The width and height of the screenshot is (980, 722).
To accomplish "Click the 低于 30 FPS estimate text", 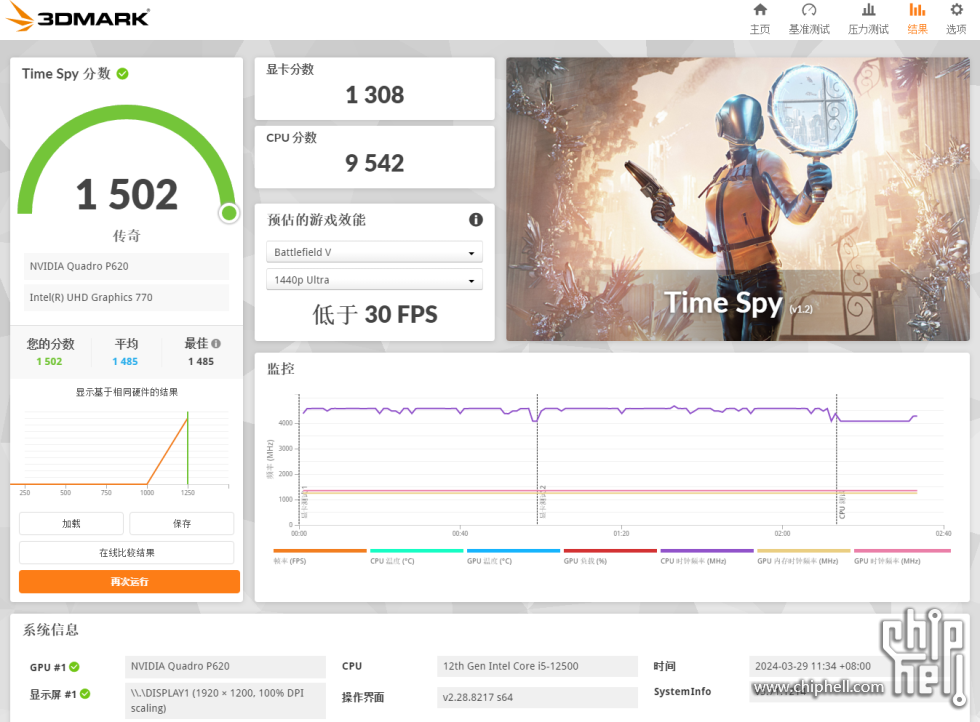I will (374, 314).
